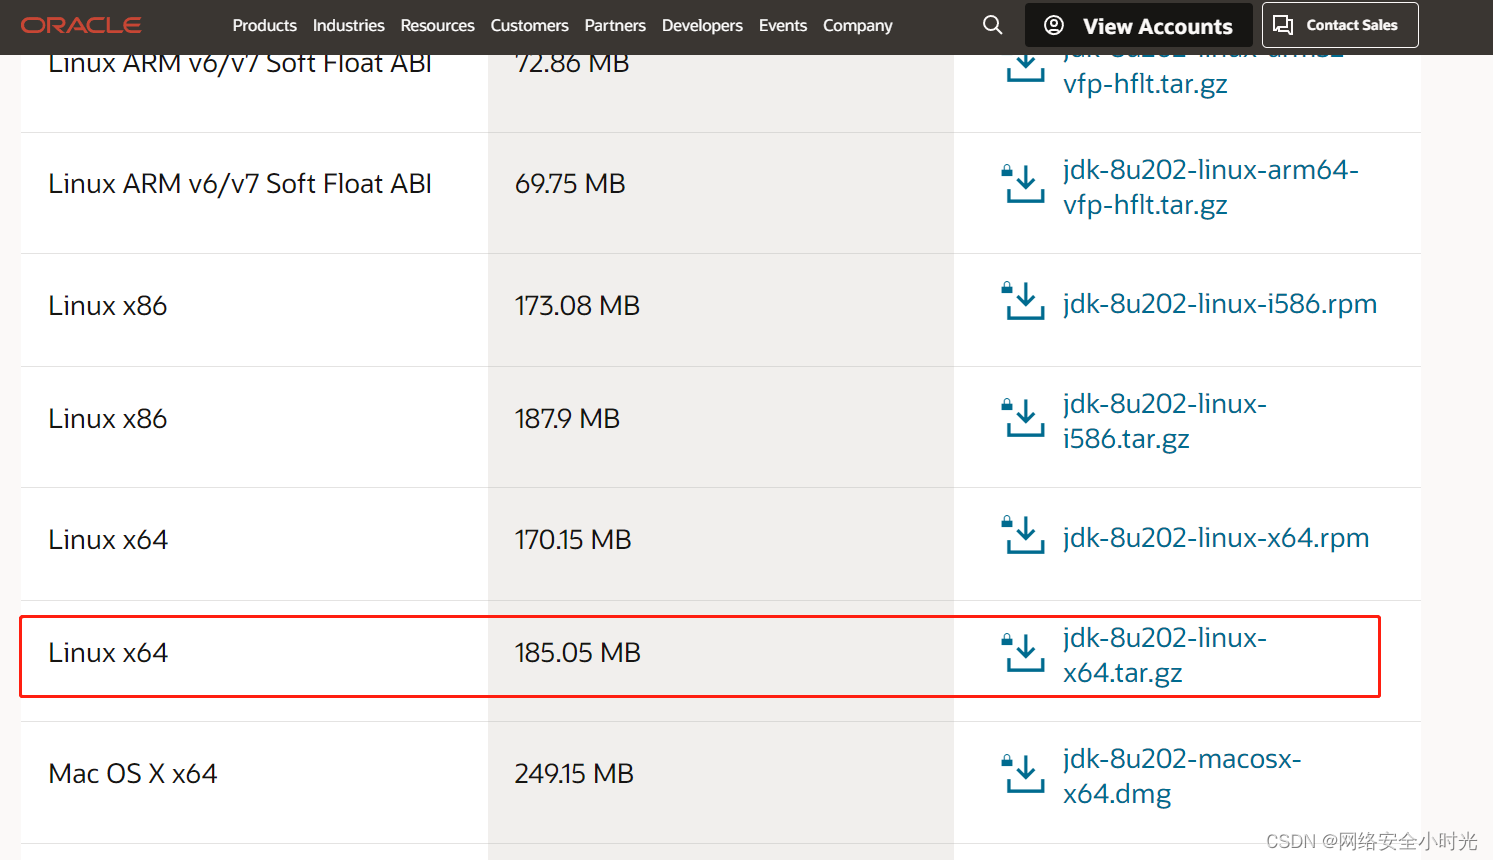Click the Contact Sales button

(1340, 25)
